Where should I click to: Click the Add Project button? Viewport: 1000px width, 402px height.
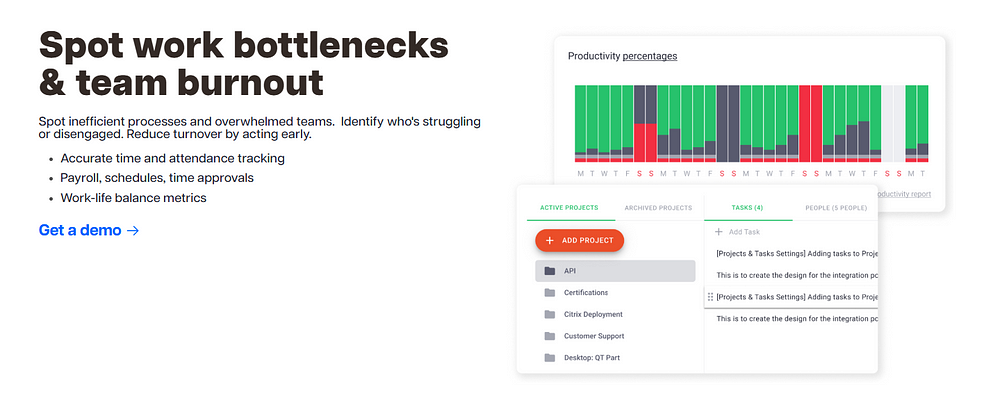click(x=579, y=241)
